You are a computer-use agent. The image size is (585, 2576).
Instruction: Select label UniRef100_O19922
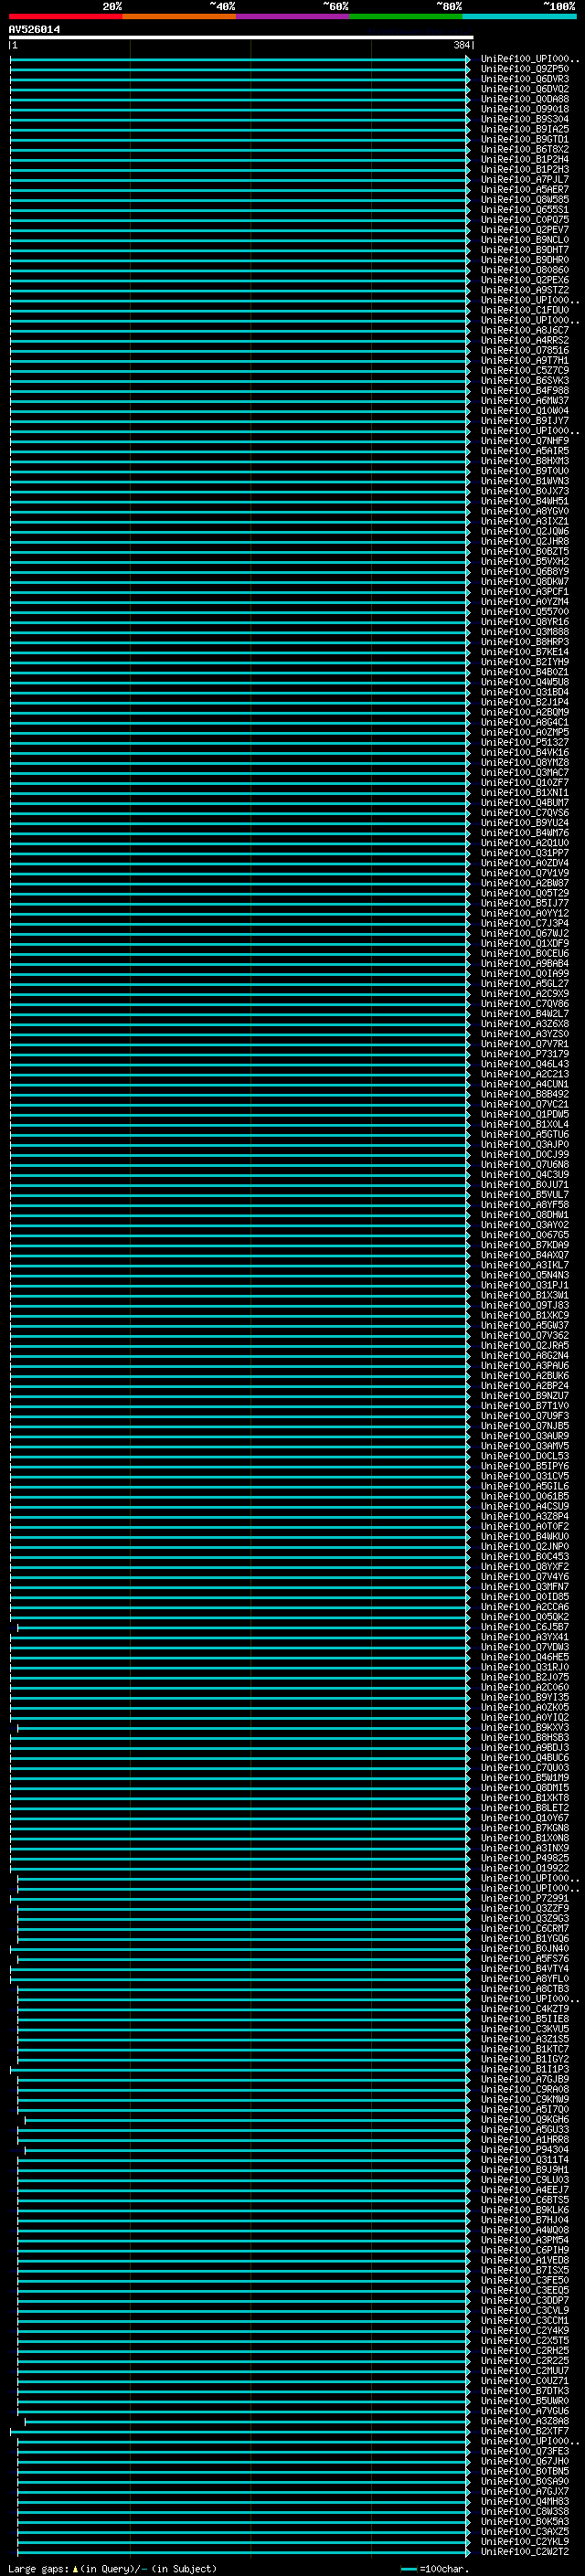click(x=524, y=1870)
